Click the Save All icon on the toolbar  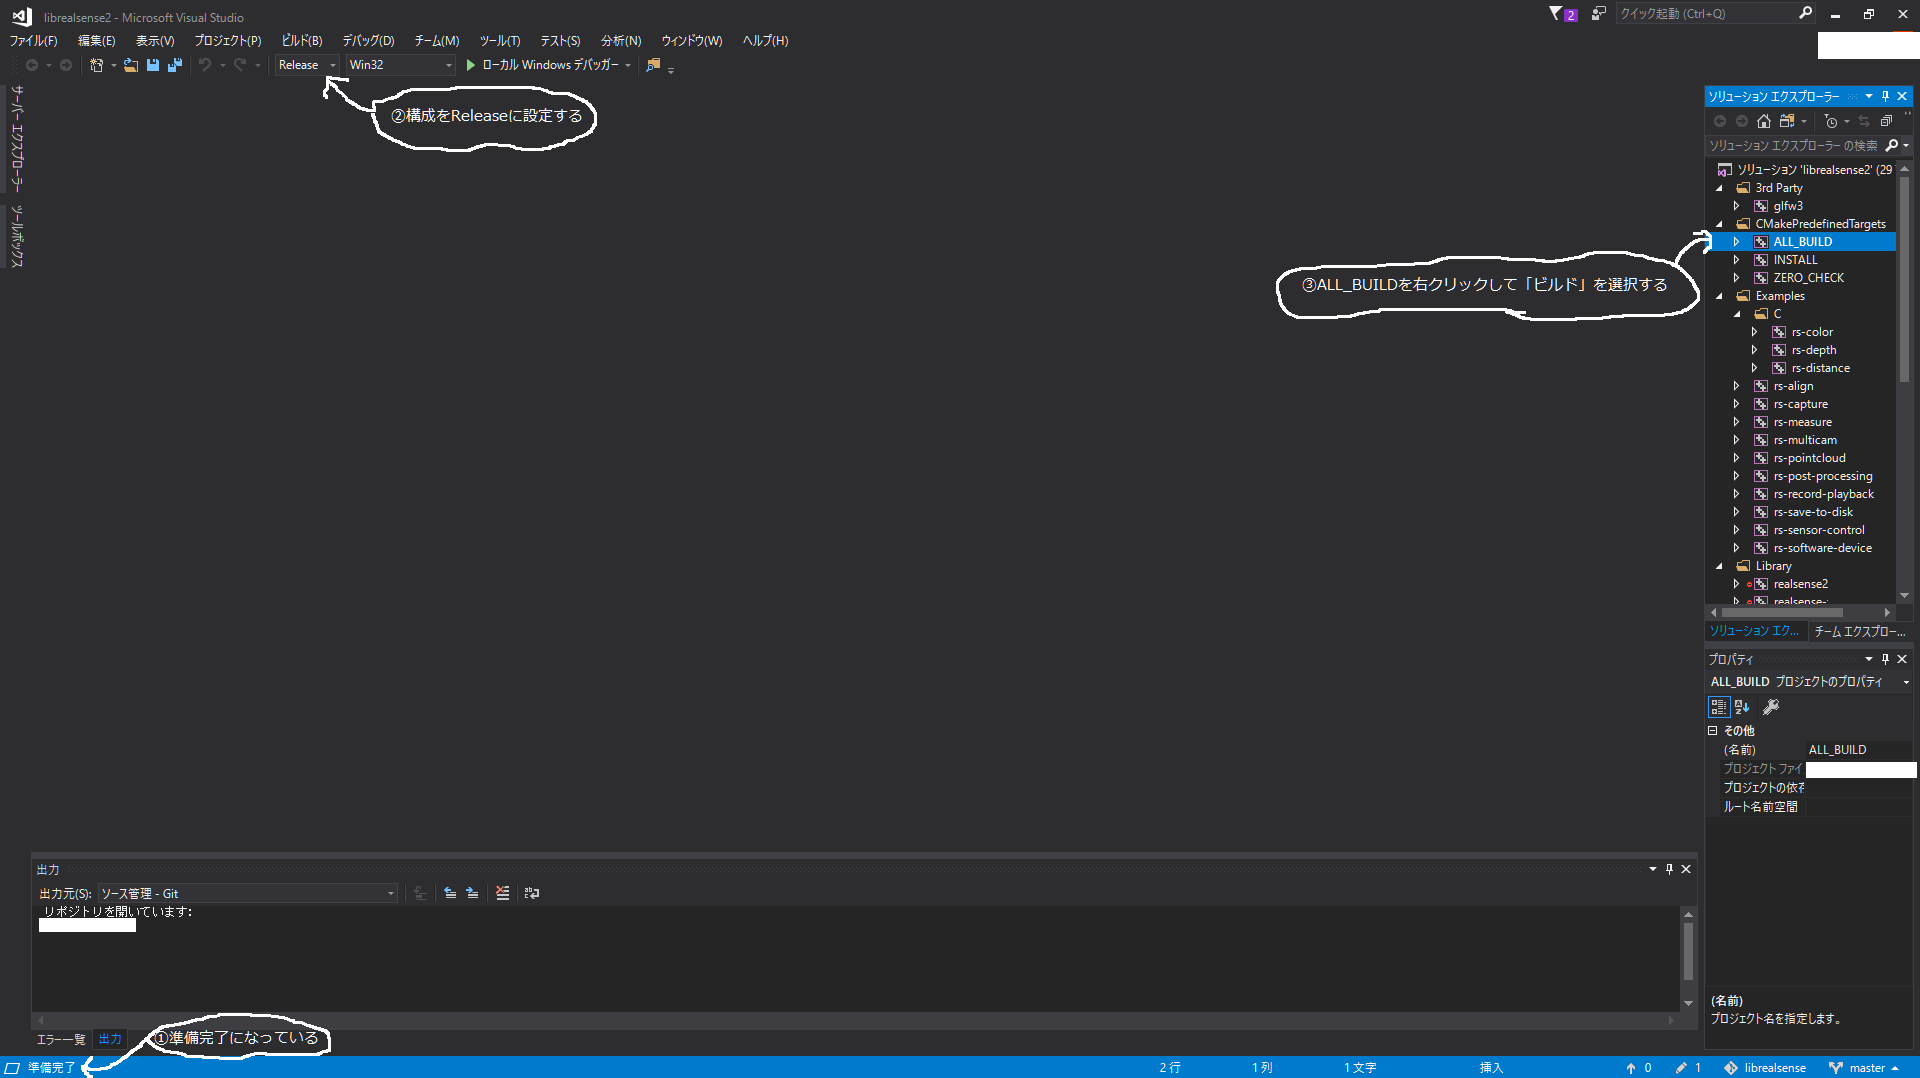click(x=175, y=65)
